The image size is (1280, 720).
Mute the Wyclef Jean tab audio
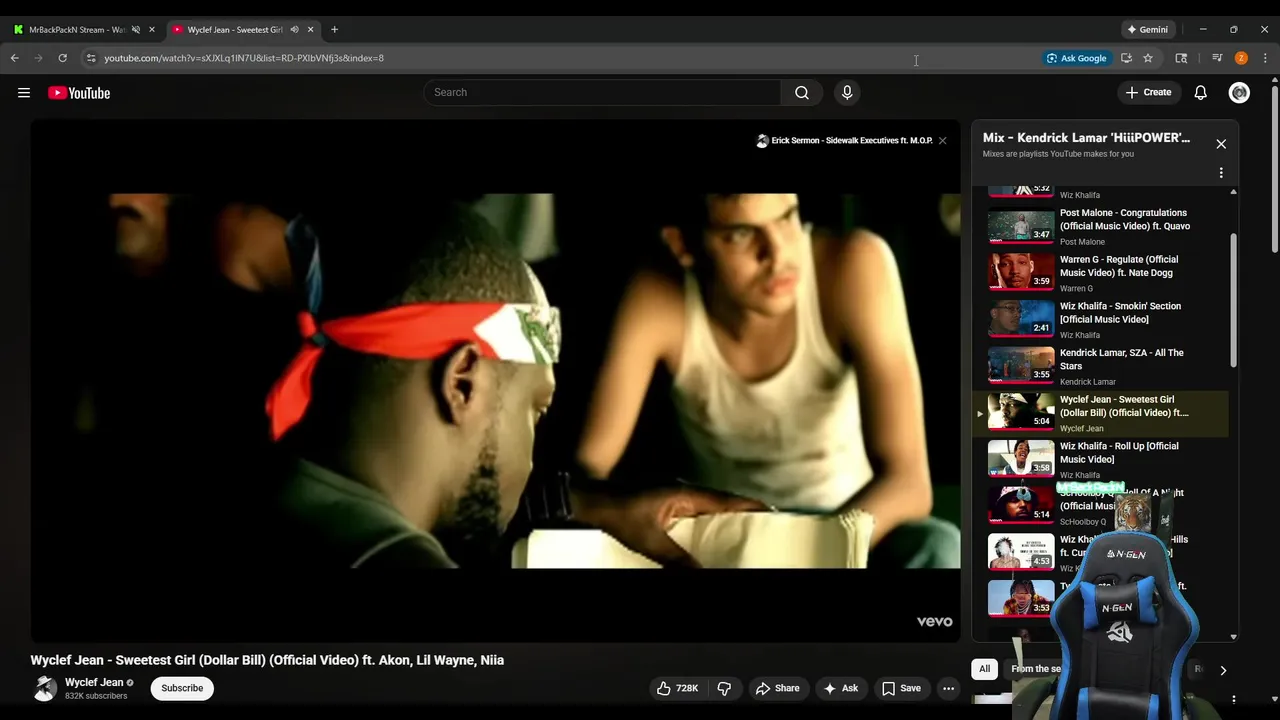click(x=294, y=30)
